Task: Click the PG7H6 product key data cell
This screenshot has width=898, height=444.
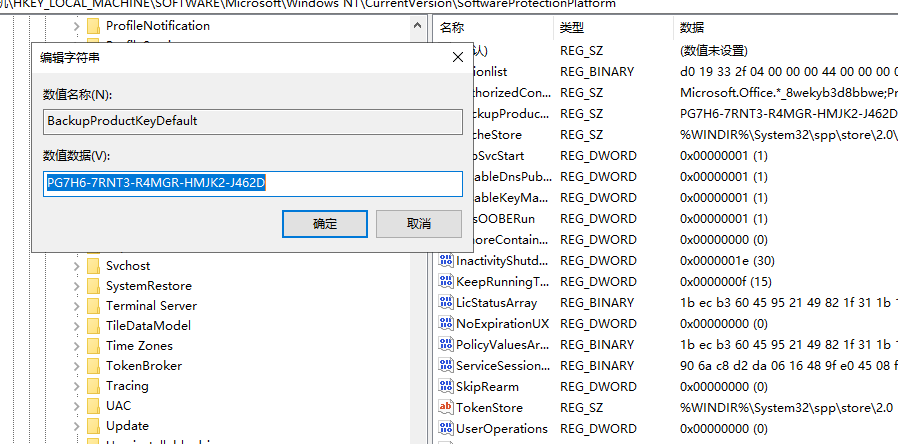Action: pyautogui.click(x=789, y=113)
